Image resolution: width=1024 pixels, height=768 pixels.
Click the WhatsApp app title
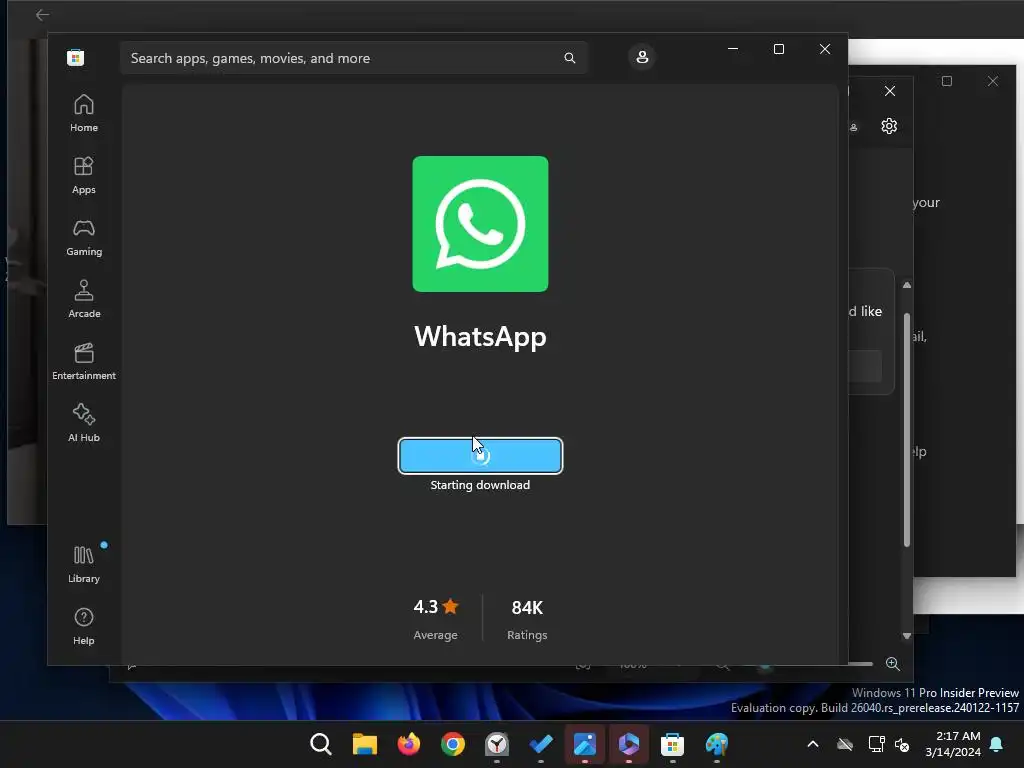click(x=480, y=336)
